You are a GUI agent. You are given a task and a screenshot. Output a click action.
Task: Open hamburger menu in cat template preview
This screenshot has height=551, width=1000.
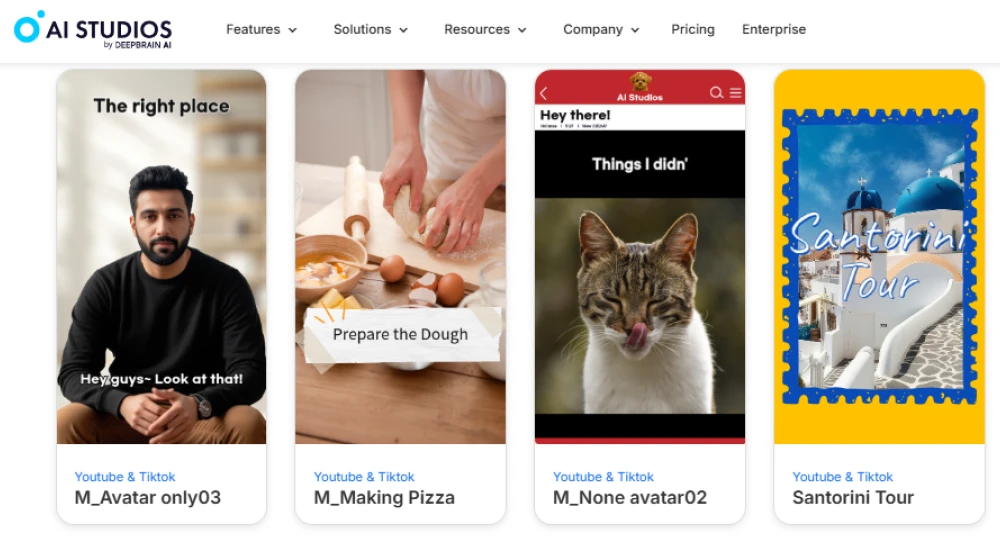[x=735, y=93]
